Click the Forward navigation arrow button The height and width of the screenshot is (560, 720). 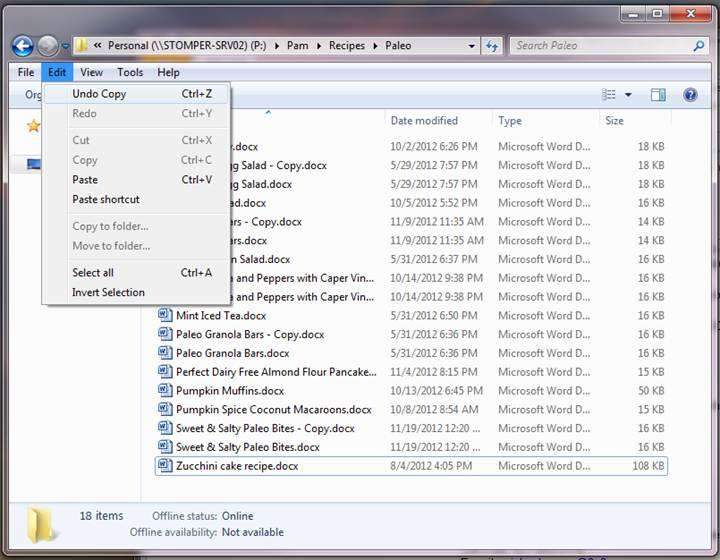(47, 46)
